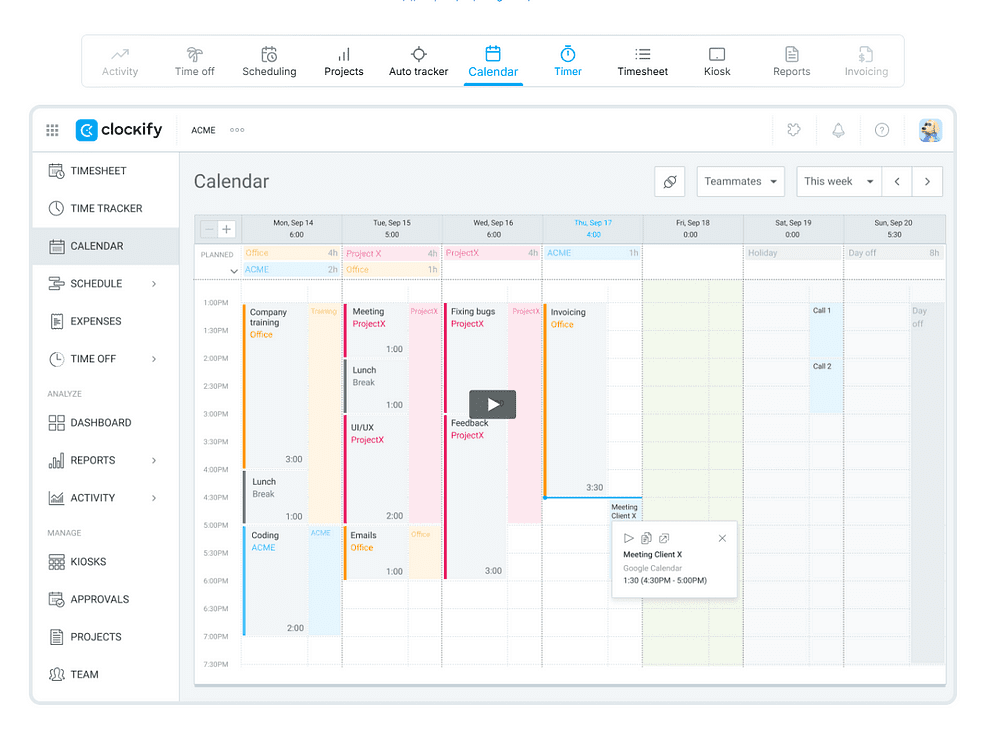Select the Calendar feature tab
This screenshot has width=1000, height=741.
pyautogui.click(x=493, y=62)
